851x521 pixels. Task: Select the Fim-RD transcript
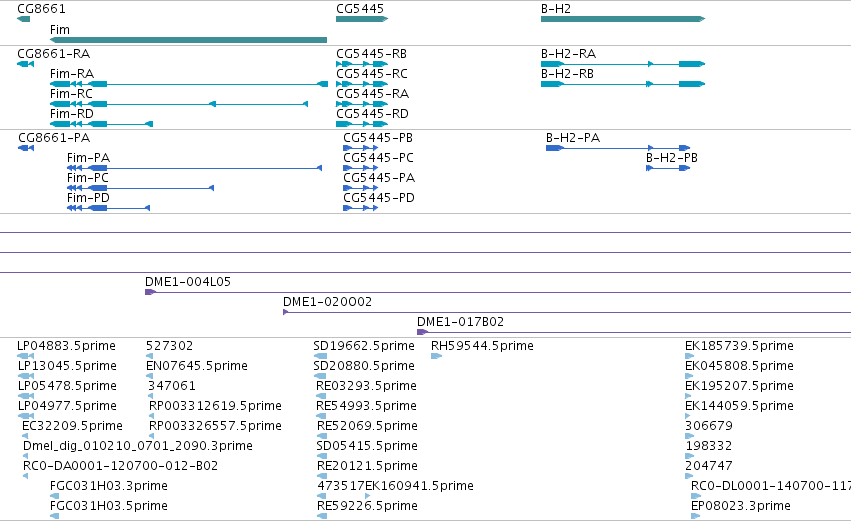101,124
